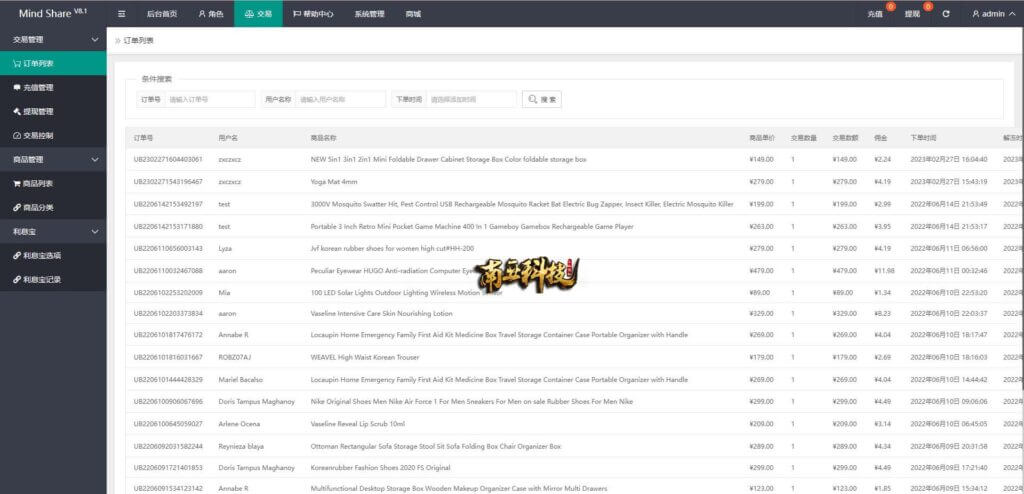Click user name ROBZ07AJ

coord(234,357)
